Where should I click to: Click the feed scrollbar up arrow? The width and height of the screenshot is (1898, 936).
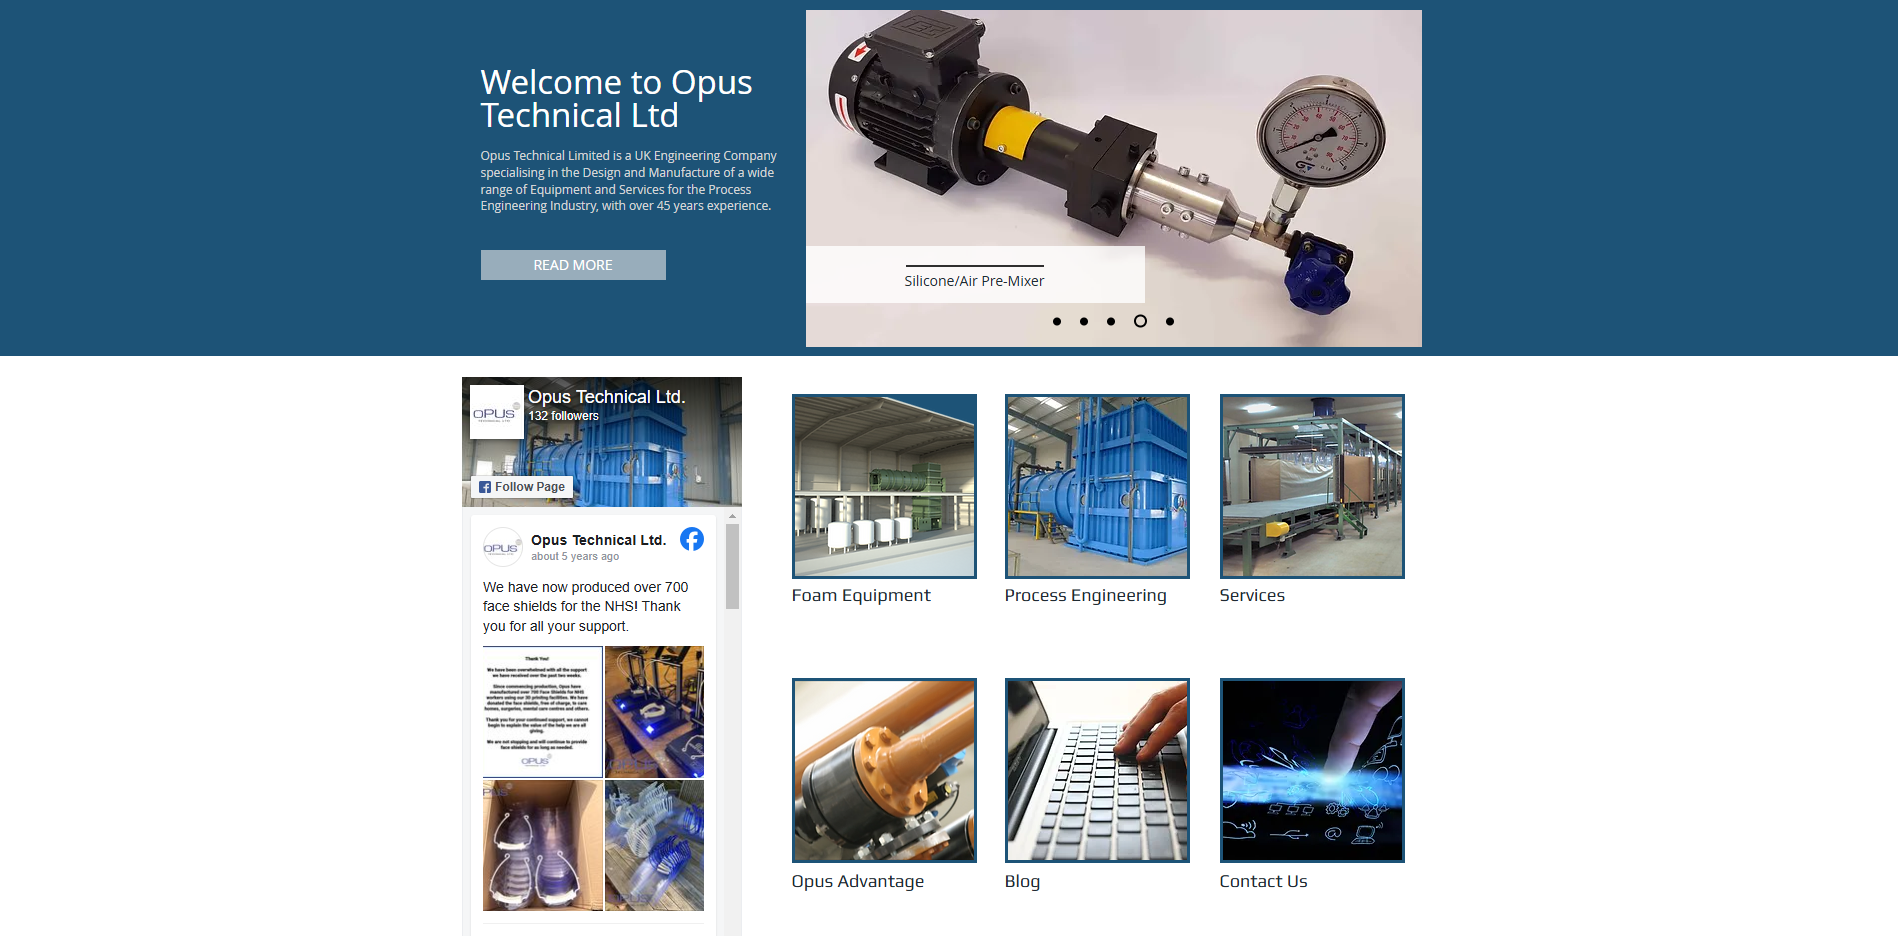pyautogui.click(x=732, y=517)
